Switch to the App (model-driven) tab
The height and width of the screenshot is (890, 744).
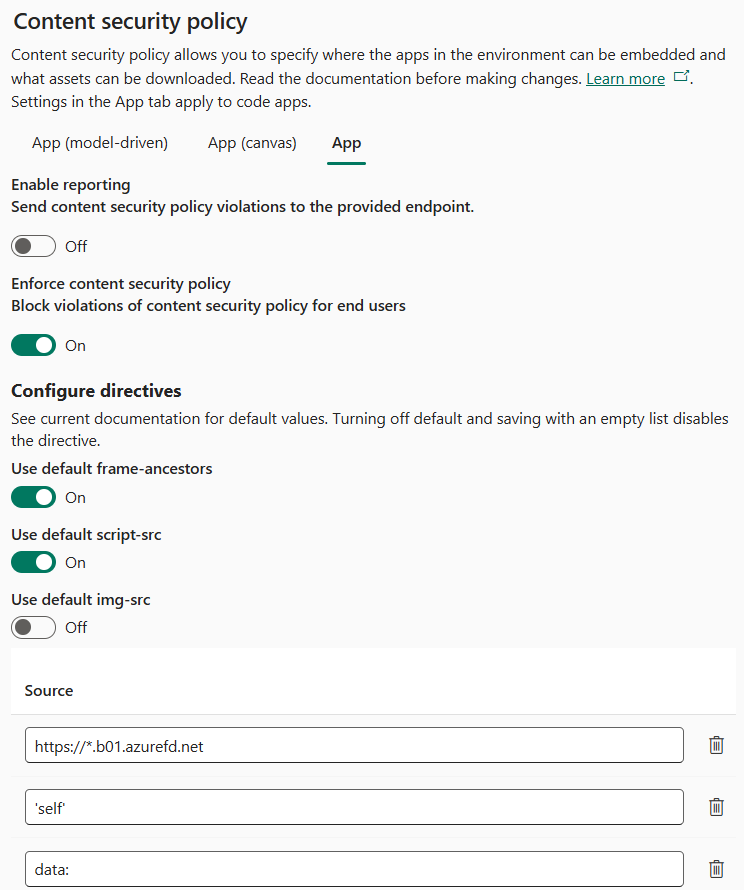[x=100, y=143]
